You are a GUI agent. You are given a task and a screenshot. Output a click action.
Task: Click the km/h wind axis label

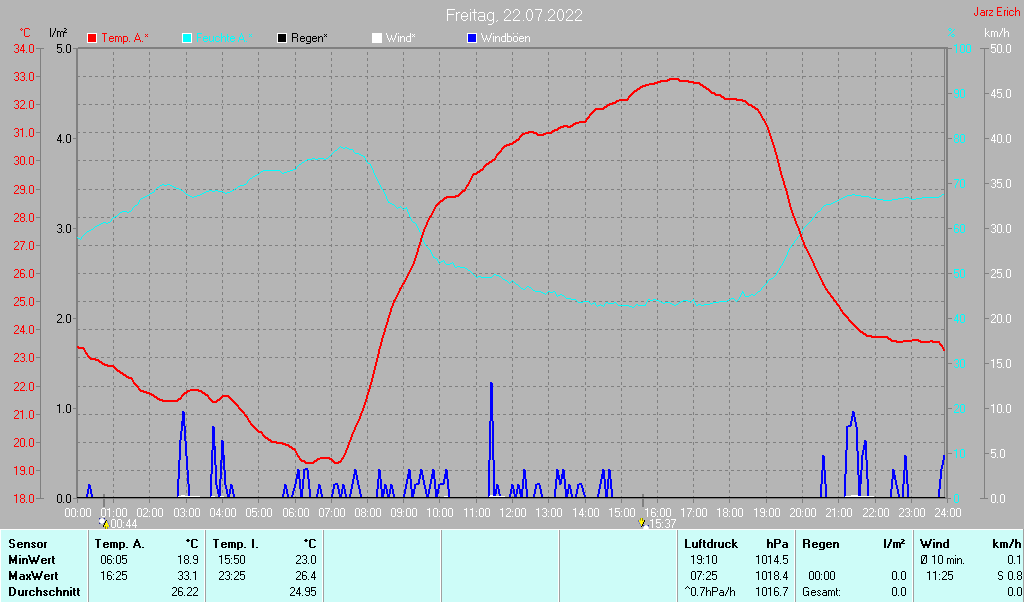click(x=996, y=33)
